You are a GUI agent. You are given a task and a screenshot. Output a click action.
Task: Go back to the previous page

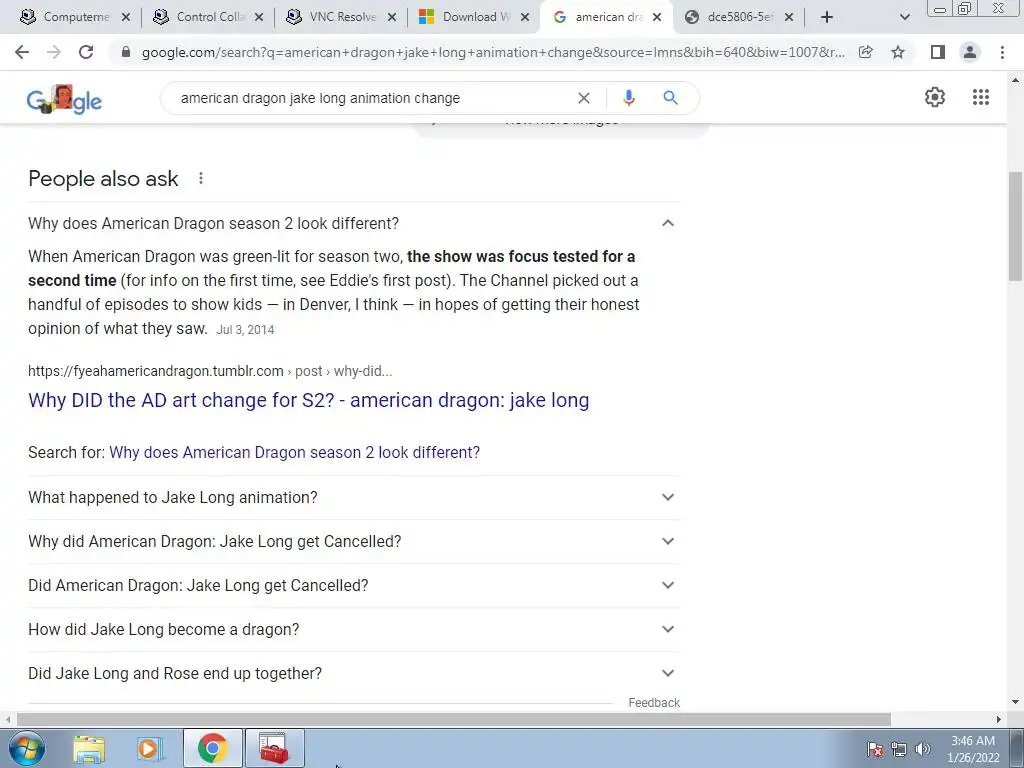click(22, 52)
